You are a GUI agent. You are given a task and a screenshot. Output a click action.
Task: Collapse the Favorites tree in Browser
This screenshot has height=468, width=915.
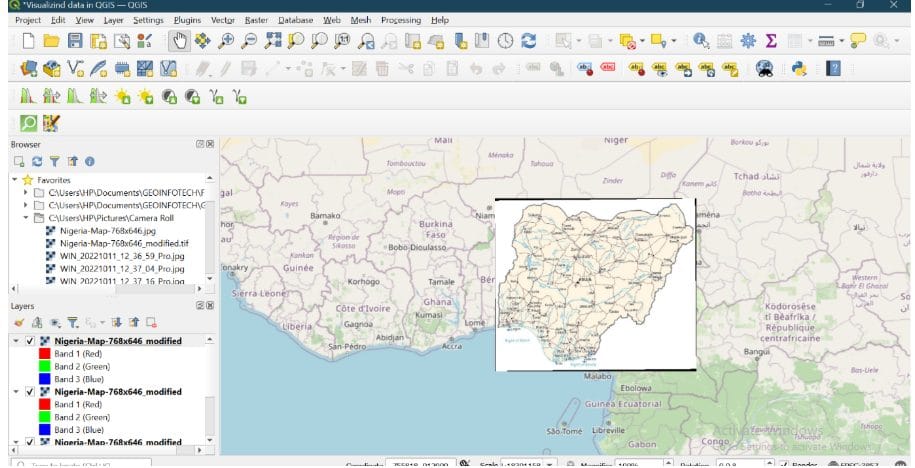15,180
